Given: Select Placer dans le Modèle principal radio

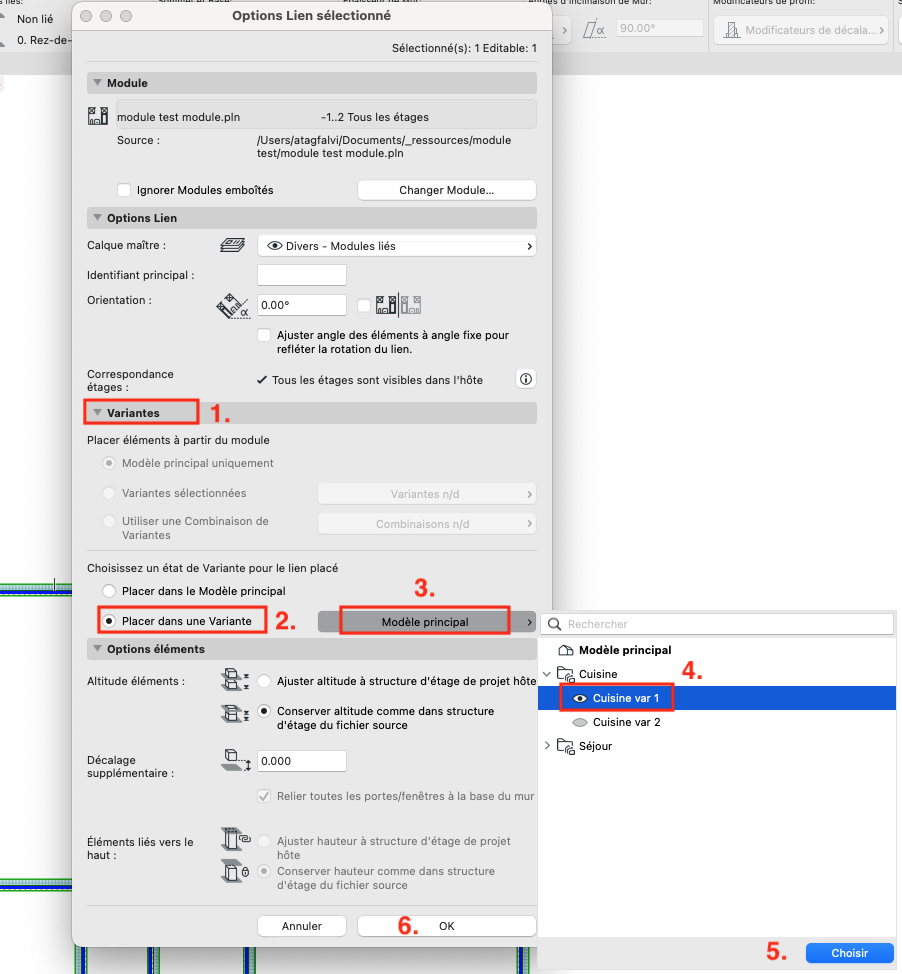Looking at the screenshot, I should click(109, 591).
